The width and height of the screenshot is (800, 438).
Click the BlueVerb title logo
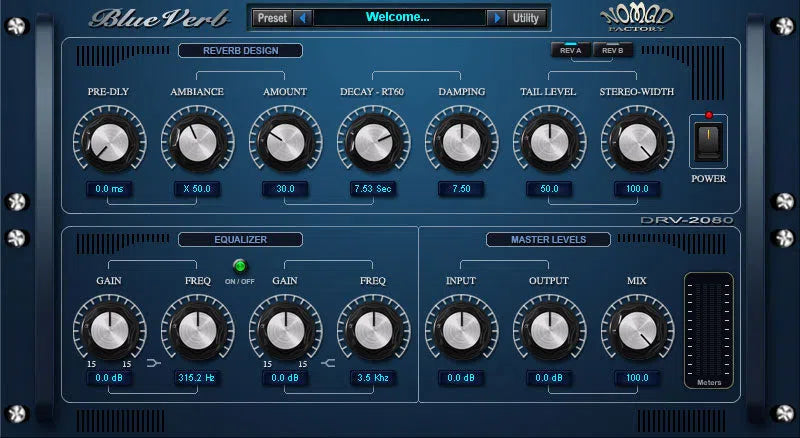tap(147, 17)
